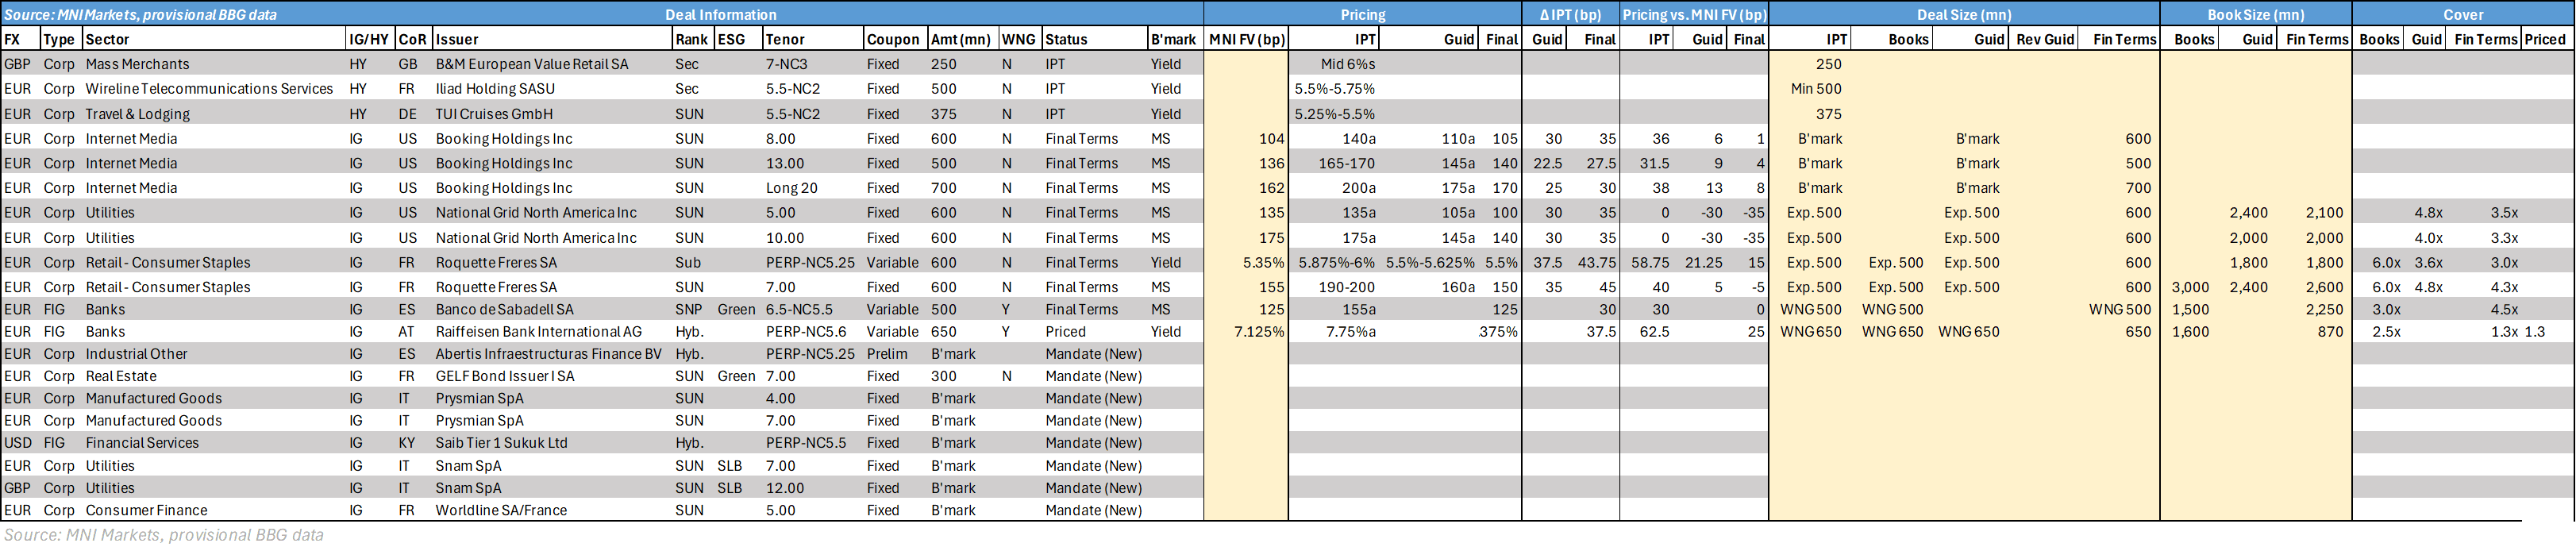Image resolution: width=2576 pixels, height=547 pixels.
Task: Select the GELF Bond Issuer I SA cell
Action: pos(505,376)
